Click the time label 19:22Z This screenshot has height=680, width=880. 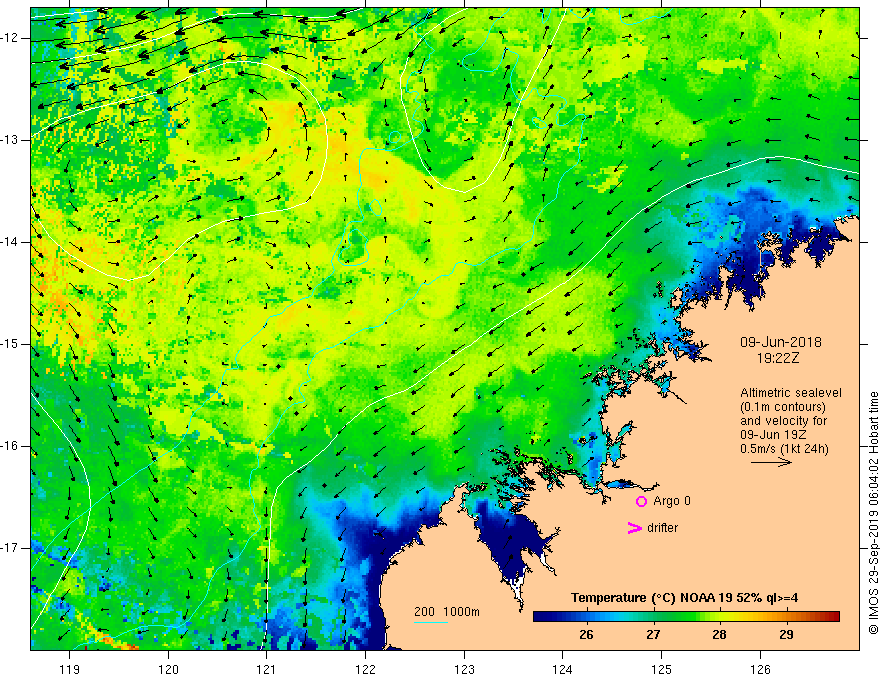(778, 358)
